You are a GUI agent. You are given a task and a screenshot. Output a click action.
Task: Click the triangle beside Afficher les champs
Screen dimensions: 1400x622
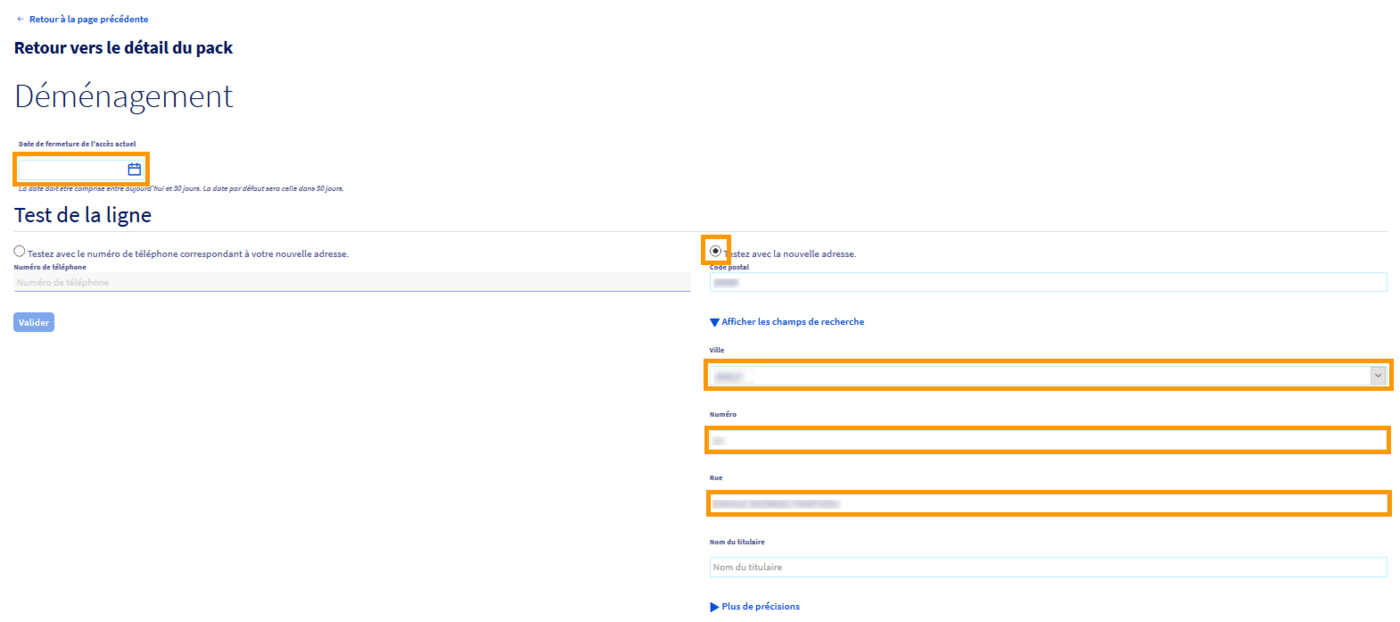(x=714, y=322)
